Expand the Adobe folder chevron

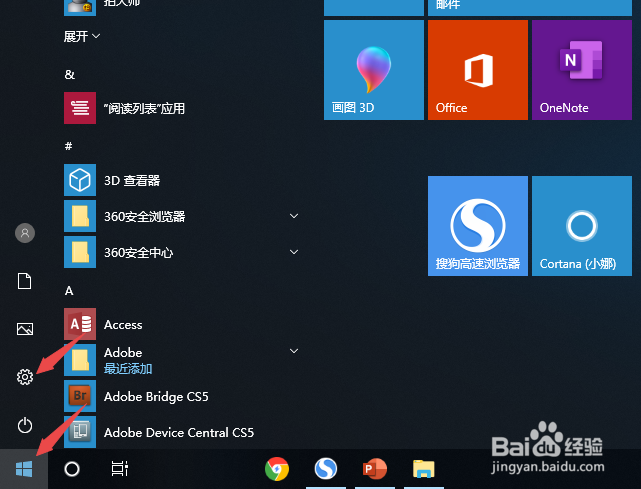point(294,351)
